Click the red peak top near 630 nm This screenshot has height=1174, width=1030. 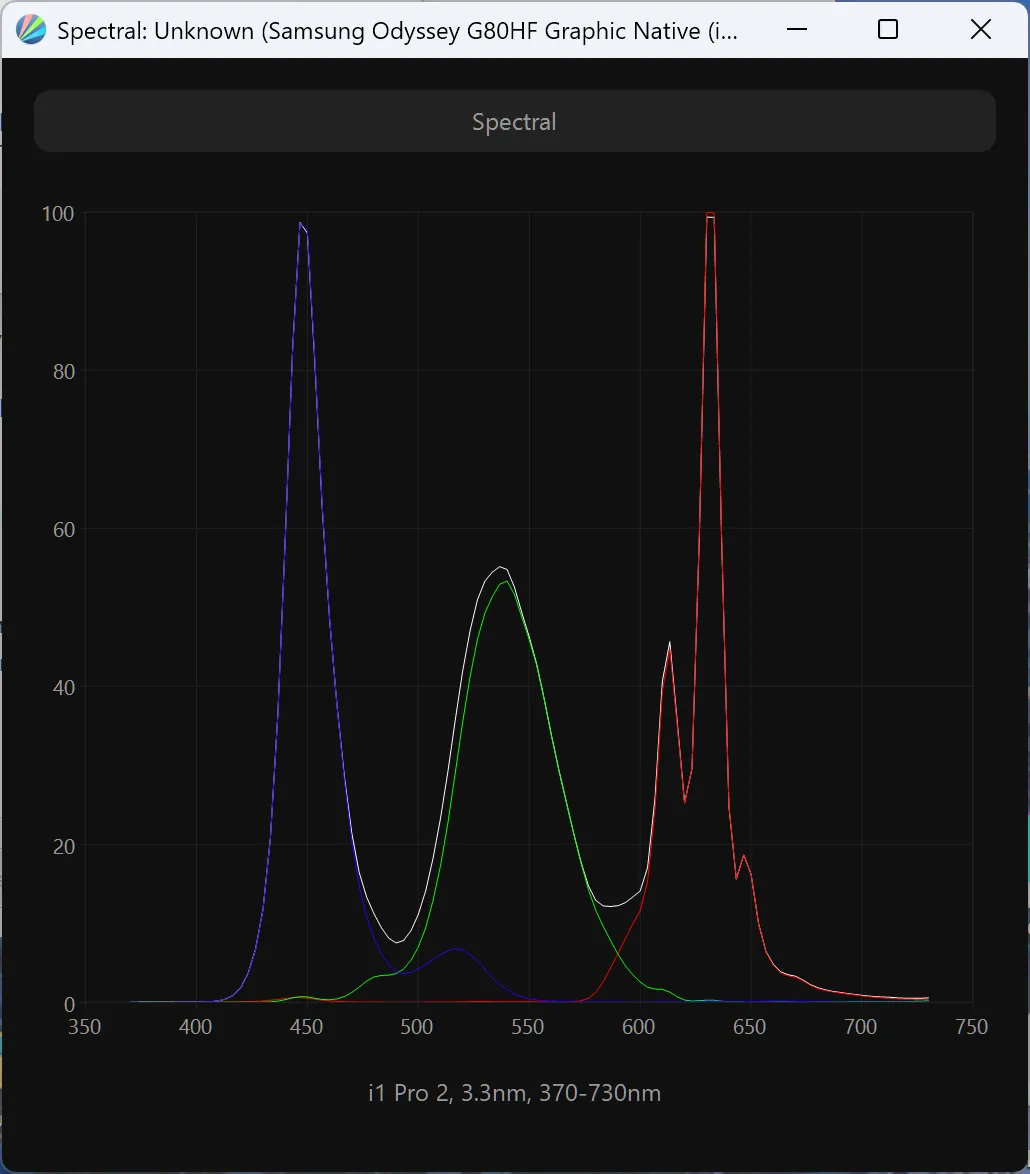(x=710, y=215)
